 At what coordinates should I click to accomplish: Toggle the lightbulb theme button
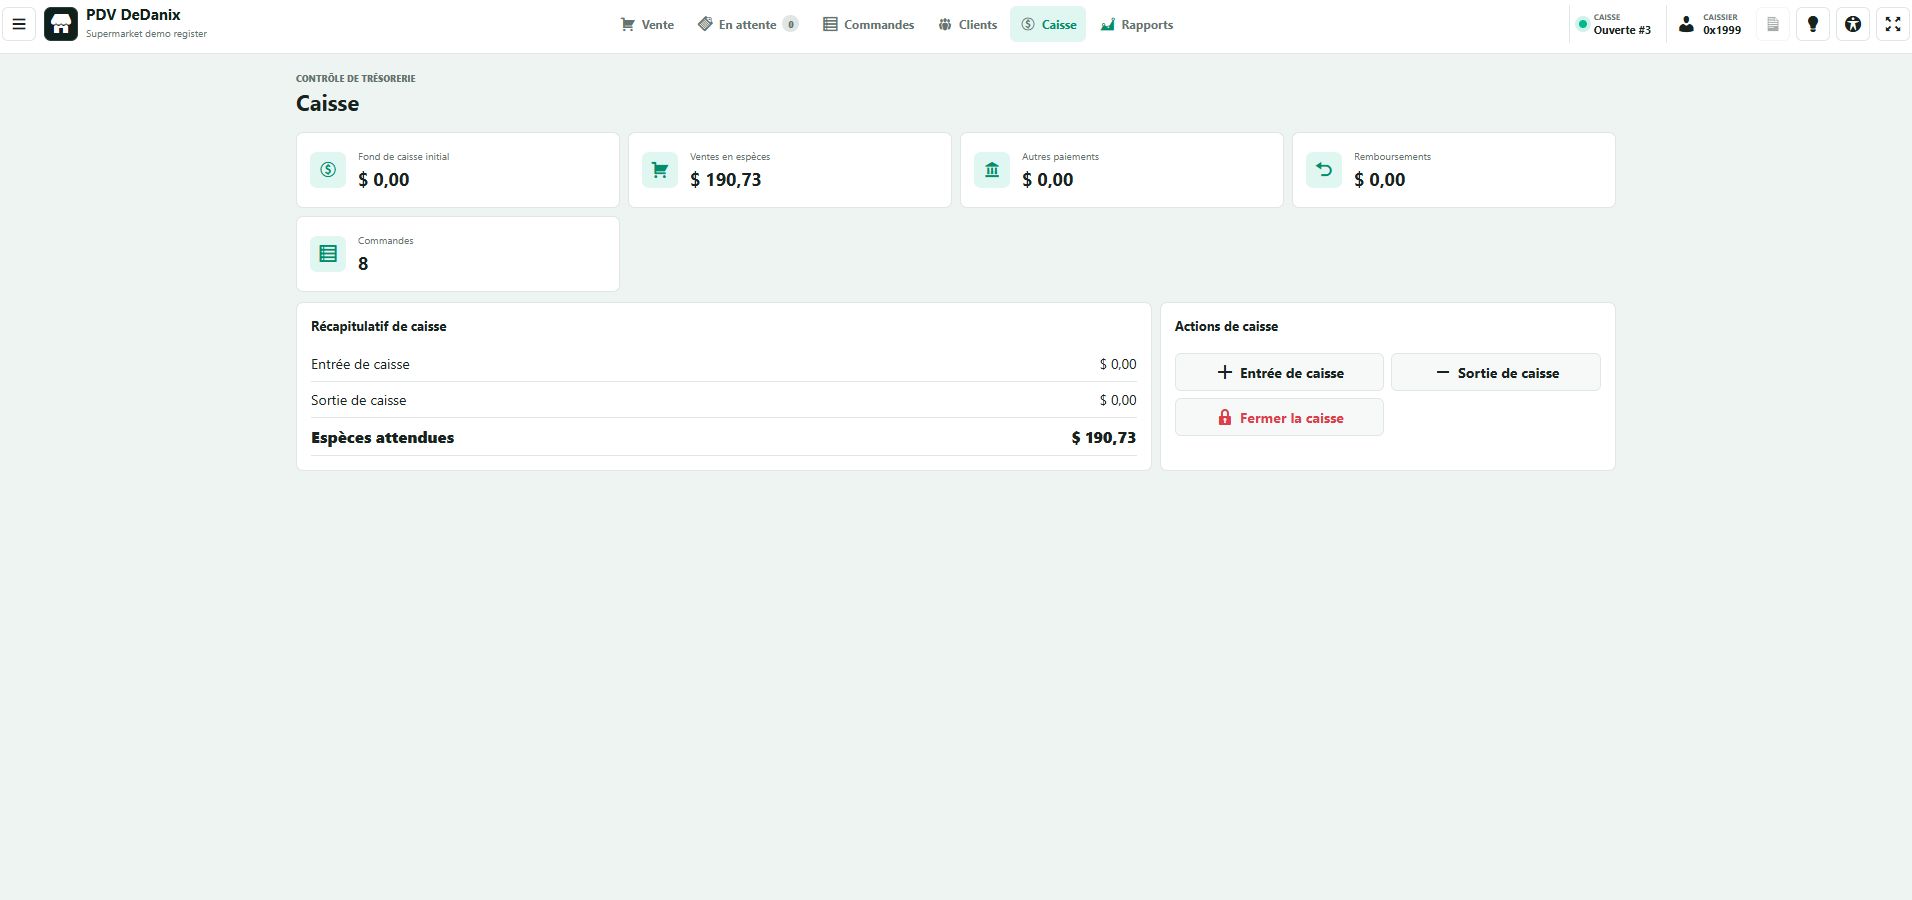(1813, 24)
